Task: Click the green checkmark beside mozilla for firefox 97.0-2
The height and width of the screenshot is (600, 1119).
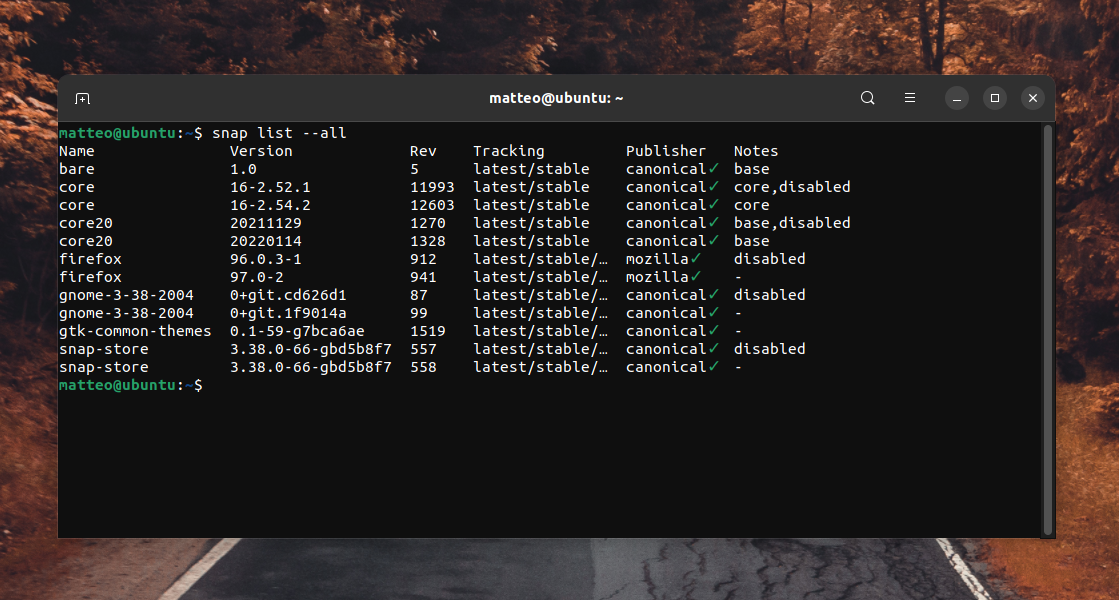Action: pyautogui.click(x=696, y=277)
